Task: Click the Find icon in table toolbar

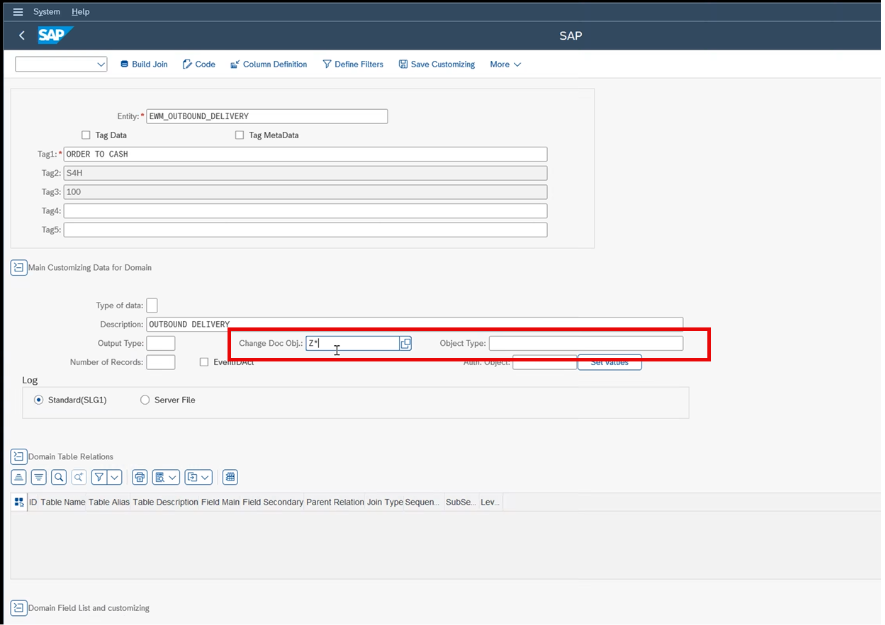Action: [59, 477]
